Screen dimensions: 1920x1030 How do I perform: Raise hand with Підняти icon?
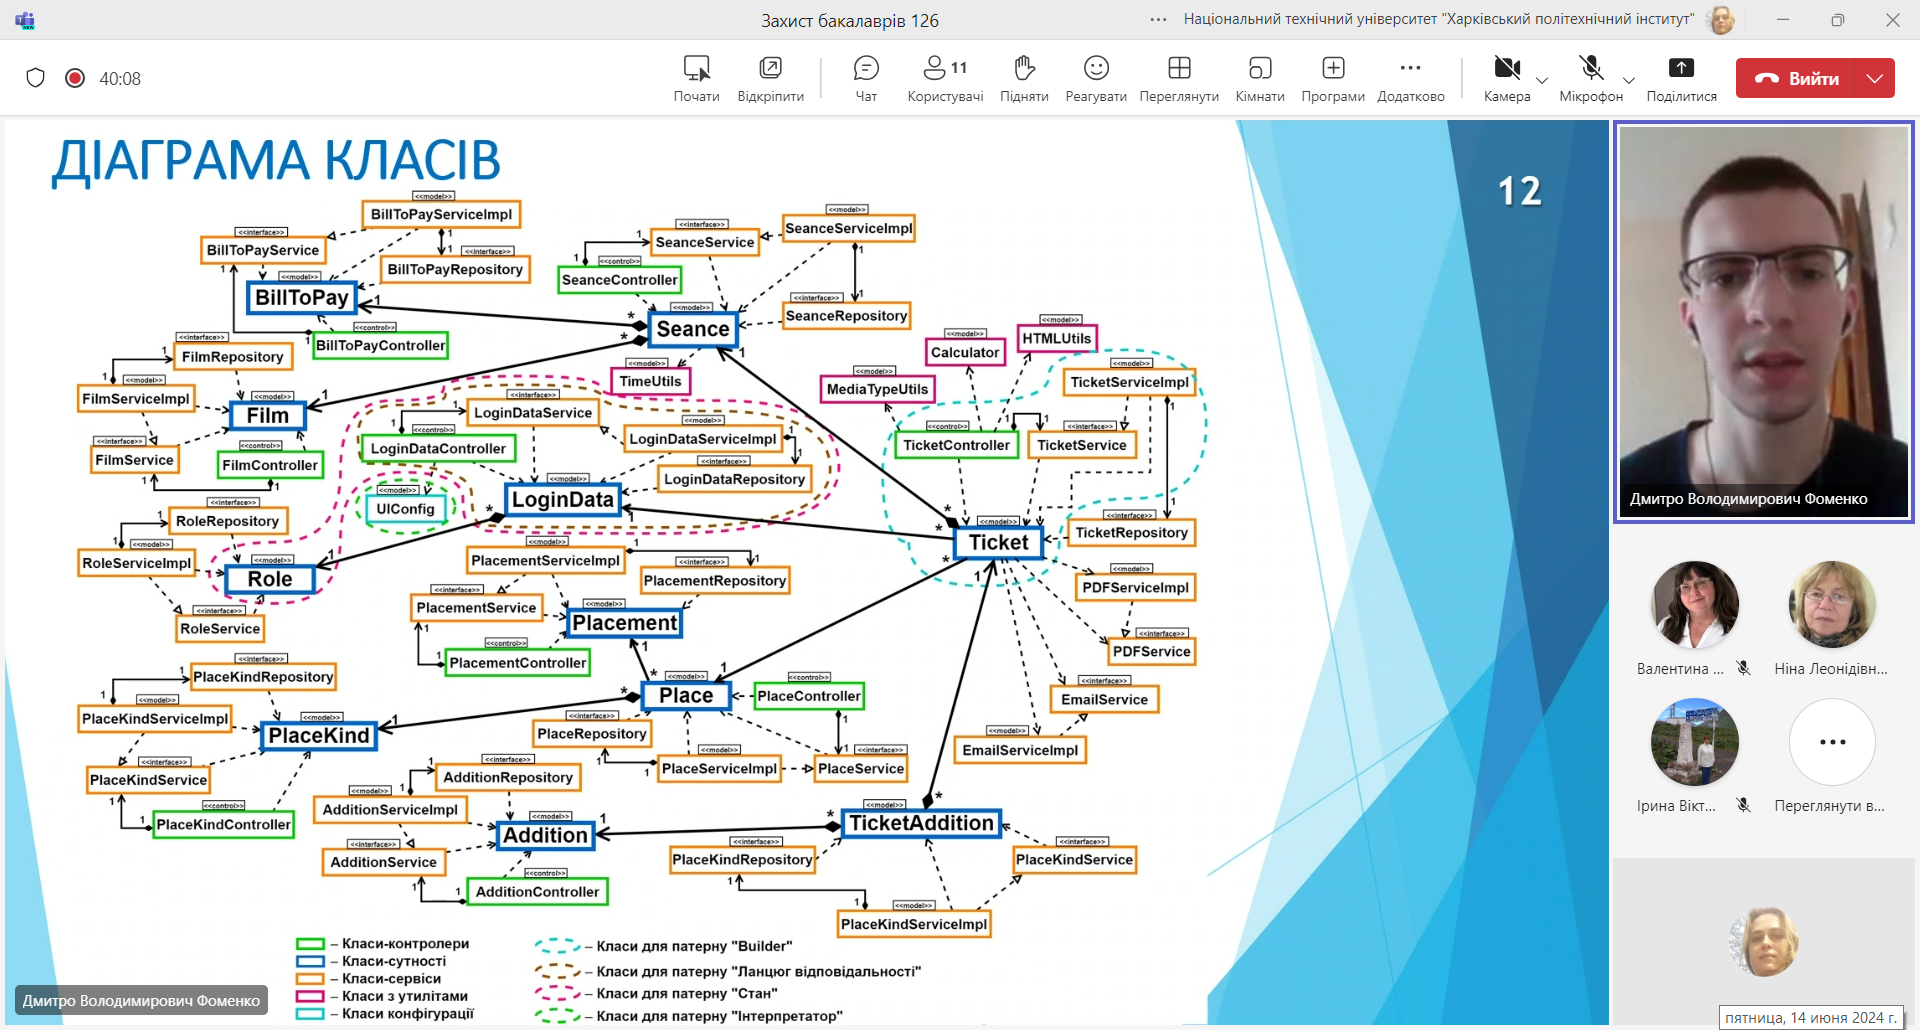click(1024, 78)
